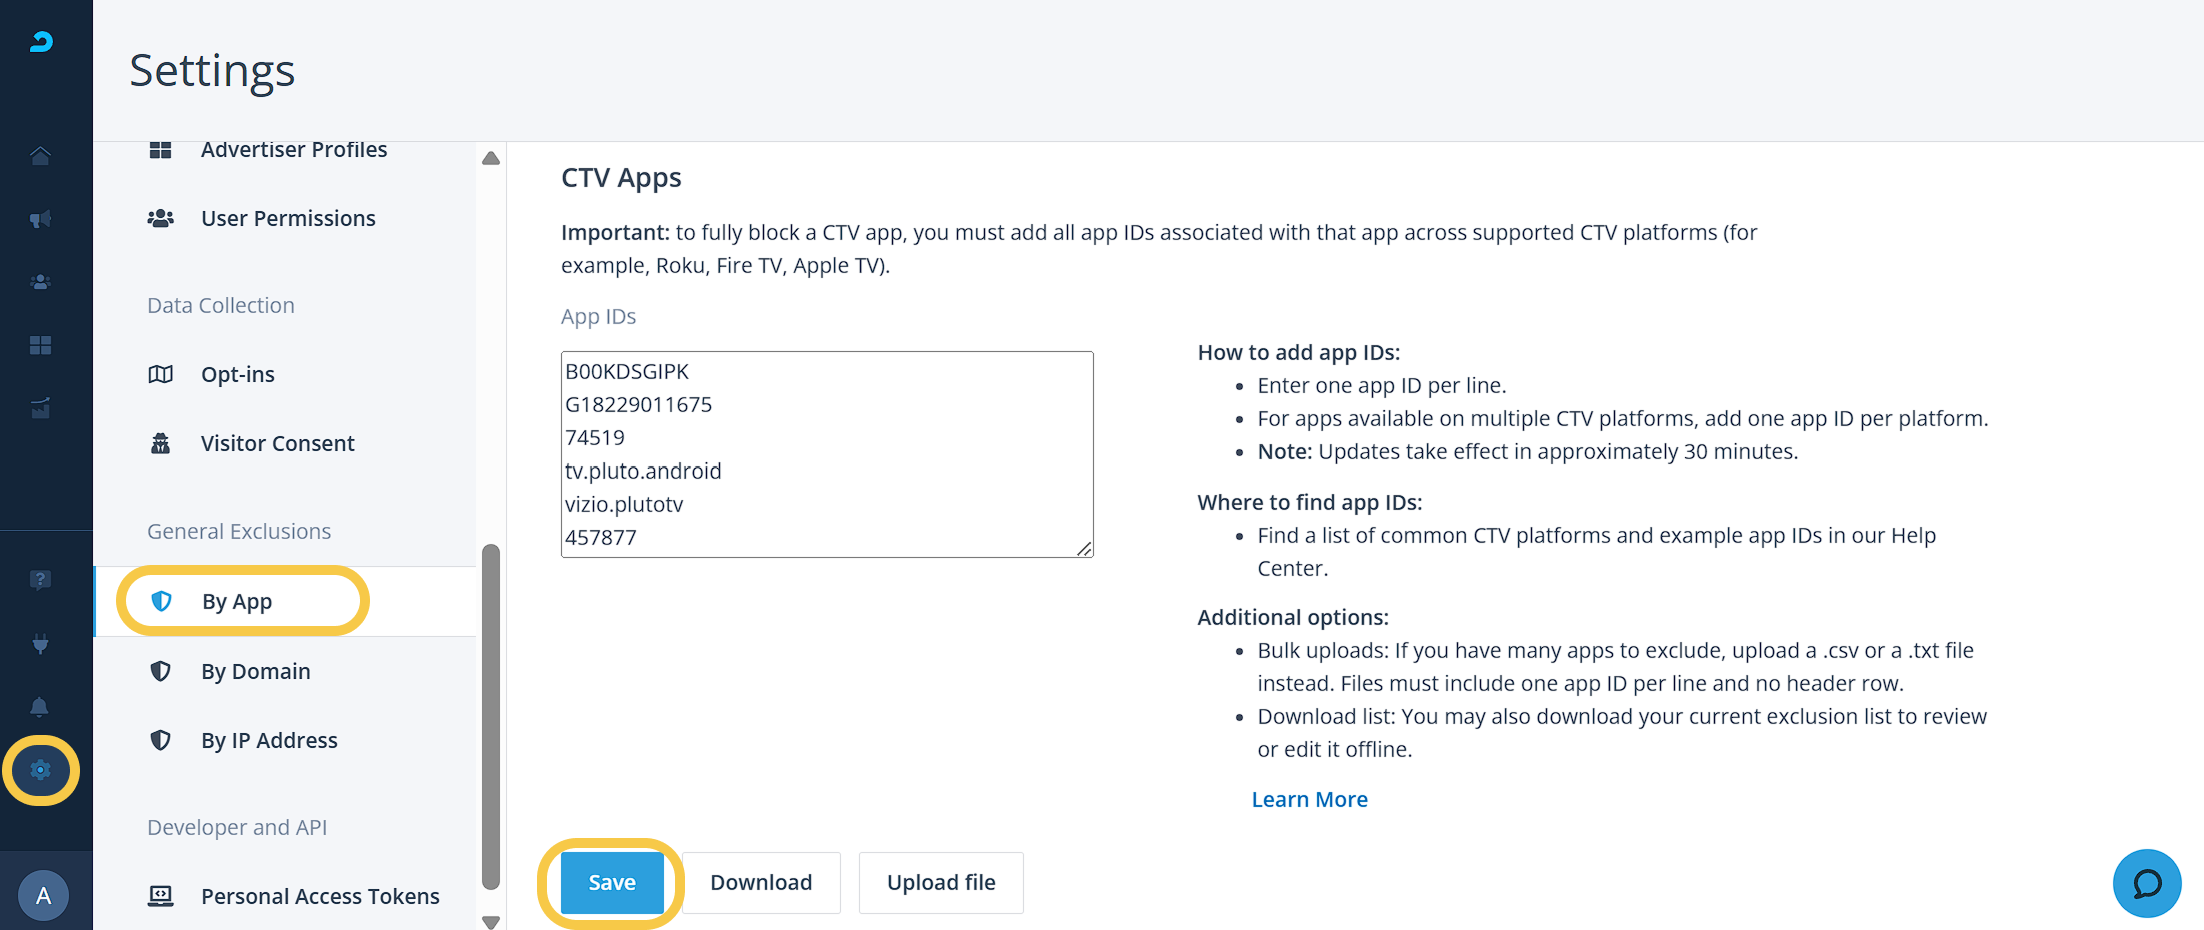Image resolution: width=2204 pixels, height=930 pixels.
Task: Go to Visitor Consent settings
Action: (277, 443)
